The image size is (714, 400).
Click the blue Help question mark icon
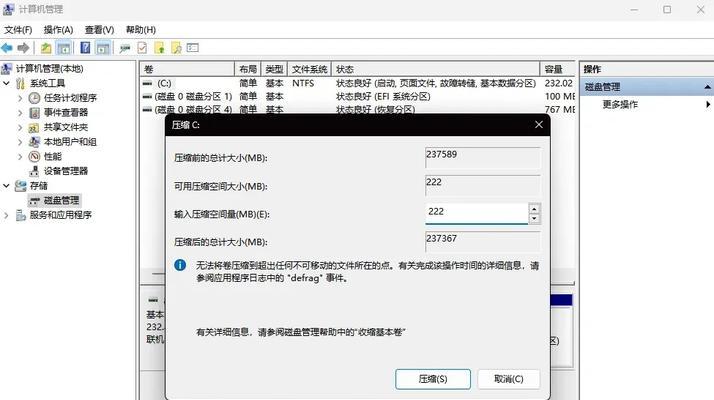pos(85,48)
